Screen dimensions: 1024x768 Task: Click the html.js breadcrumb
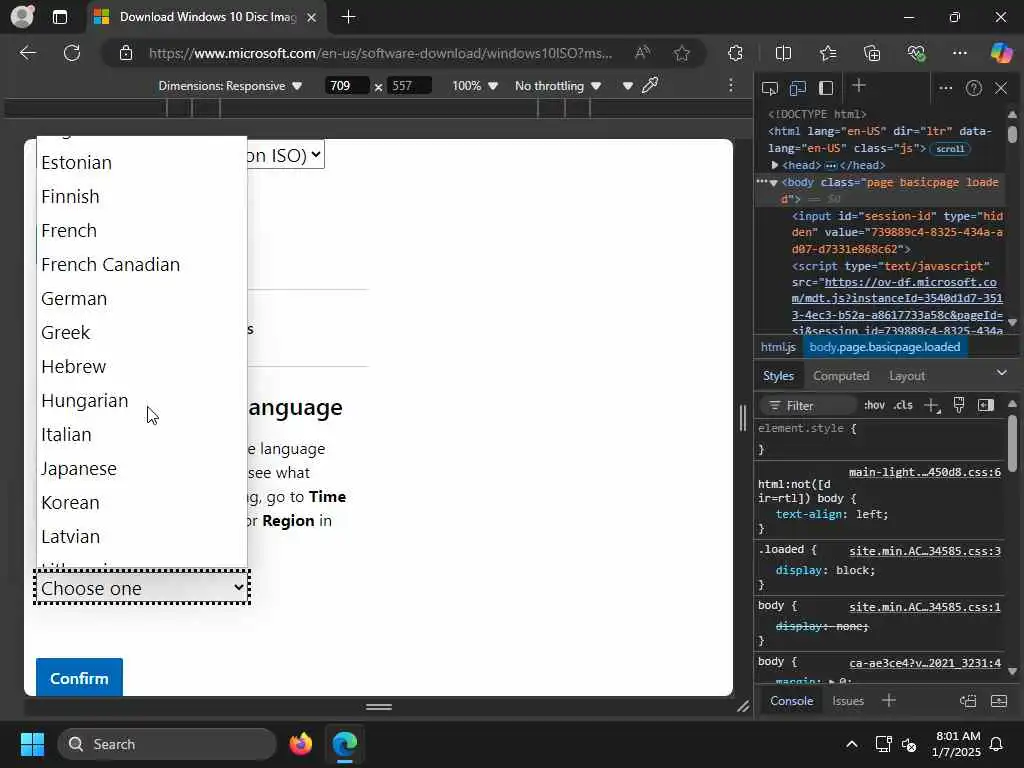coord(778,347)
